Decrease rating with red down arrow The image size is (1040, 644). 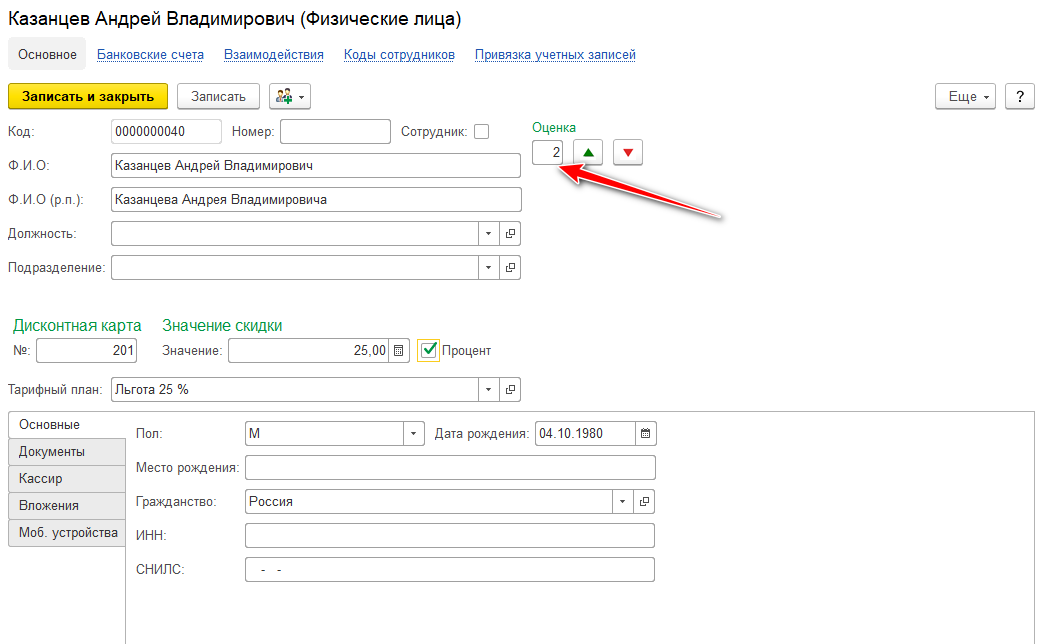click(627, 152)
